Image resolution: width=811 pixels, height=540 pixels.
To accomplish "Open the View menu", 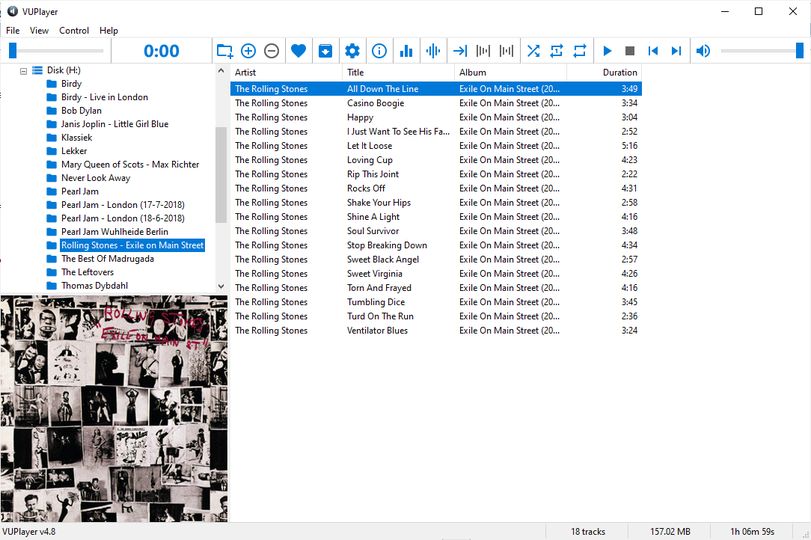I will pos(39,31).
